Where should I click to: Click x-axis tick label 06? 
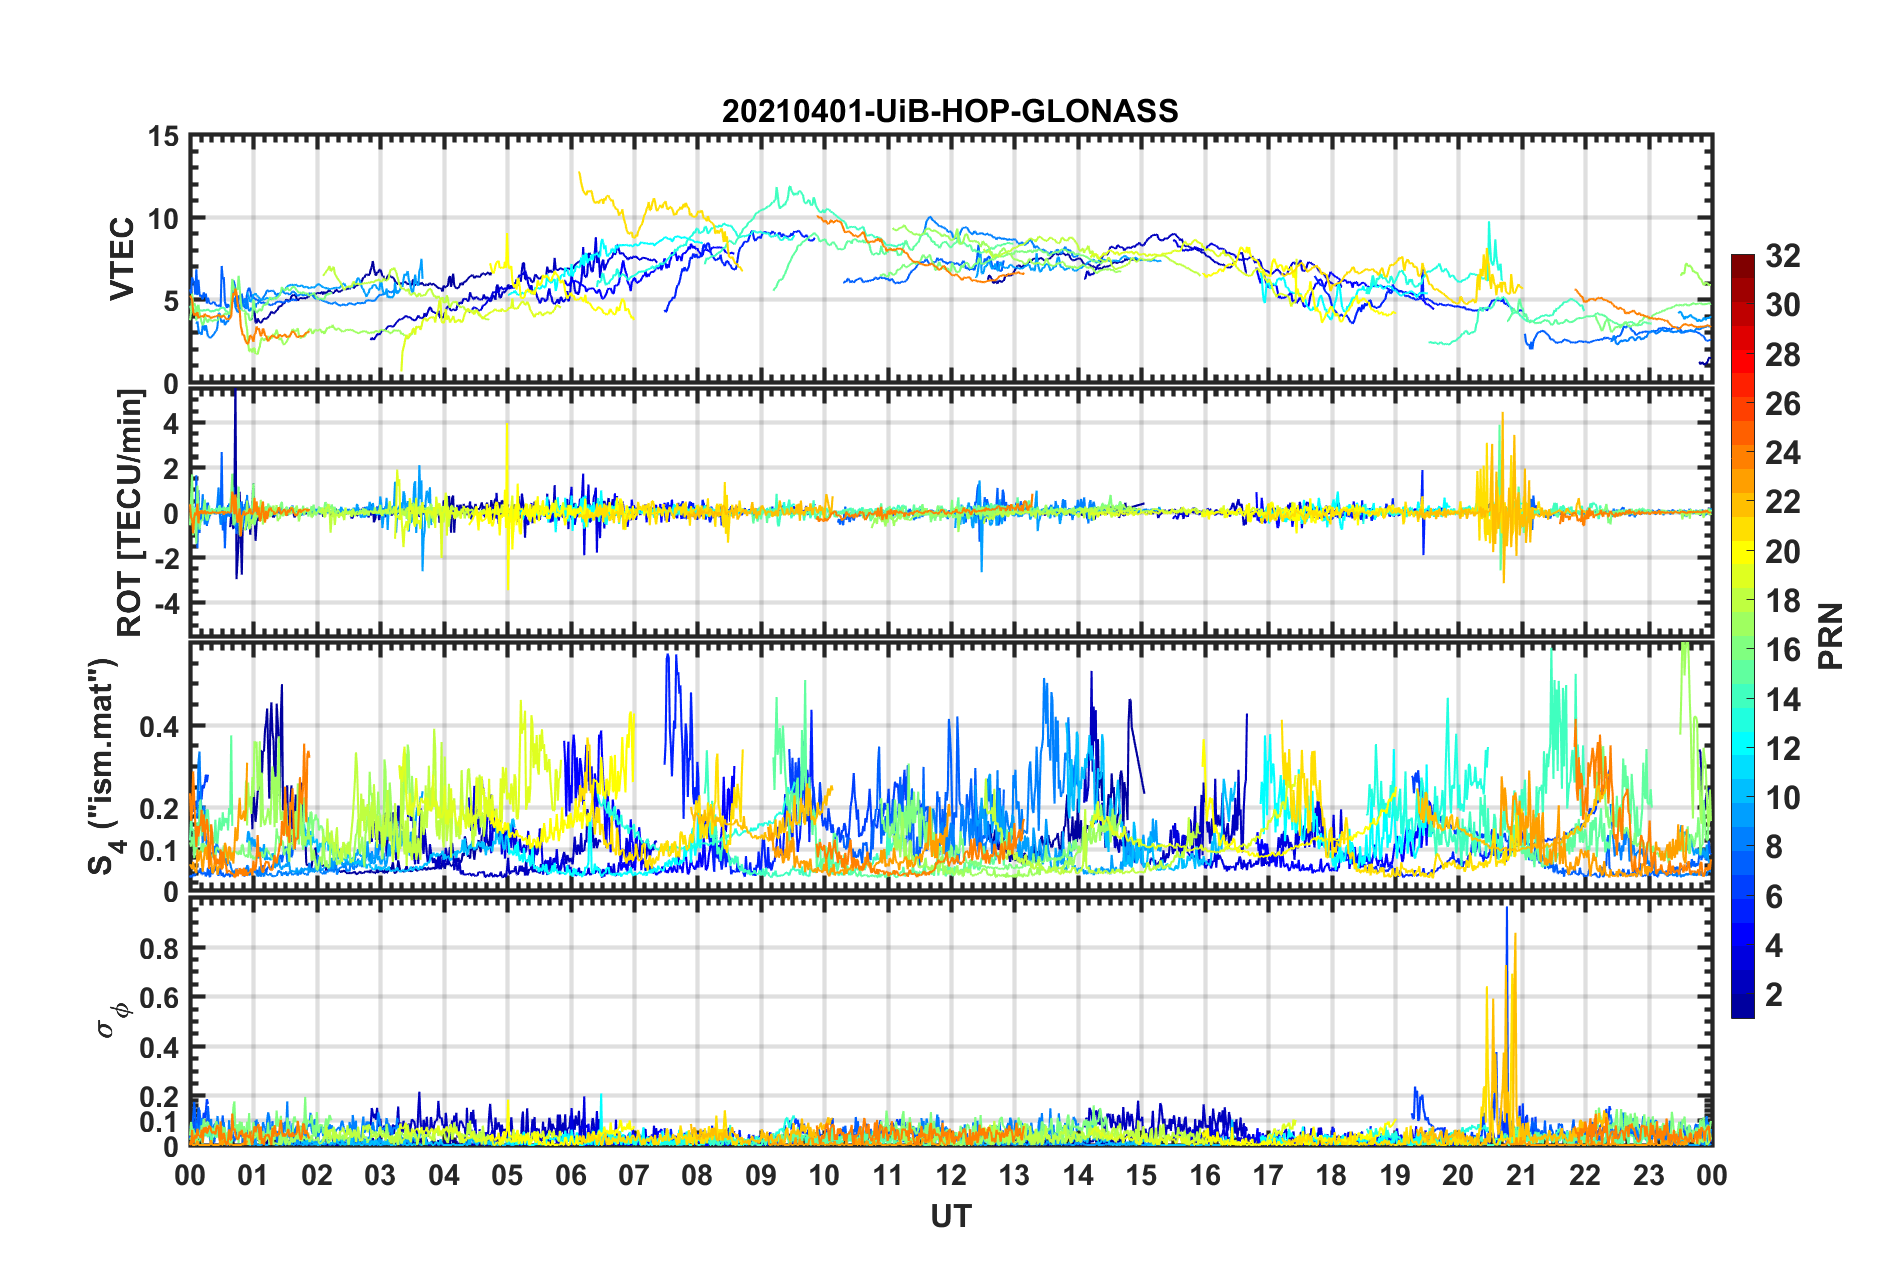(x=570, y=1175)
